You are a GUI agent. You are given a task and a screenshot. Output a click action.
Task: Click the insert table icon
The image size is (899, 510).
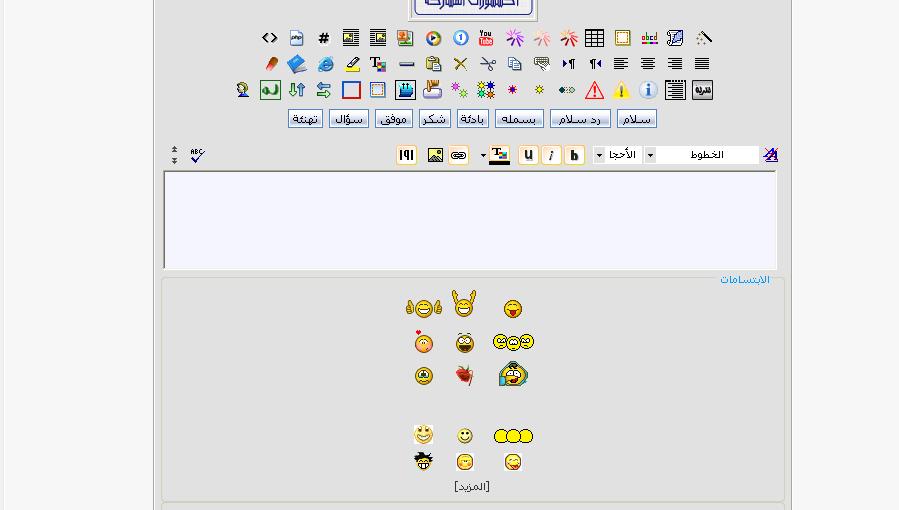(595, 38)
